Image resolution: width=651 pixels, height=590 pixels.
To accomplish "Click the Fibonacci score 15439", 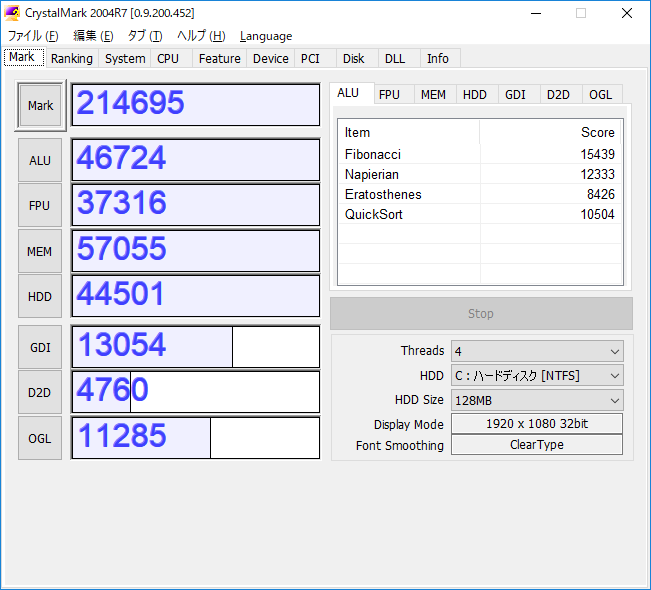I will [x=597, y=154].
